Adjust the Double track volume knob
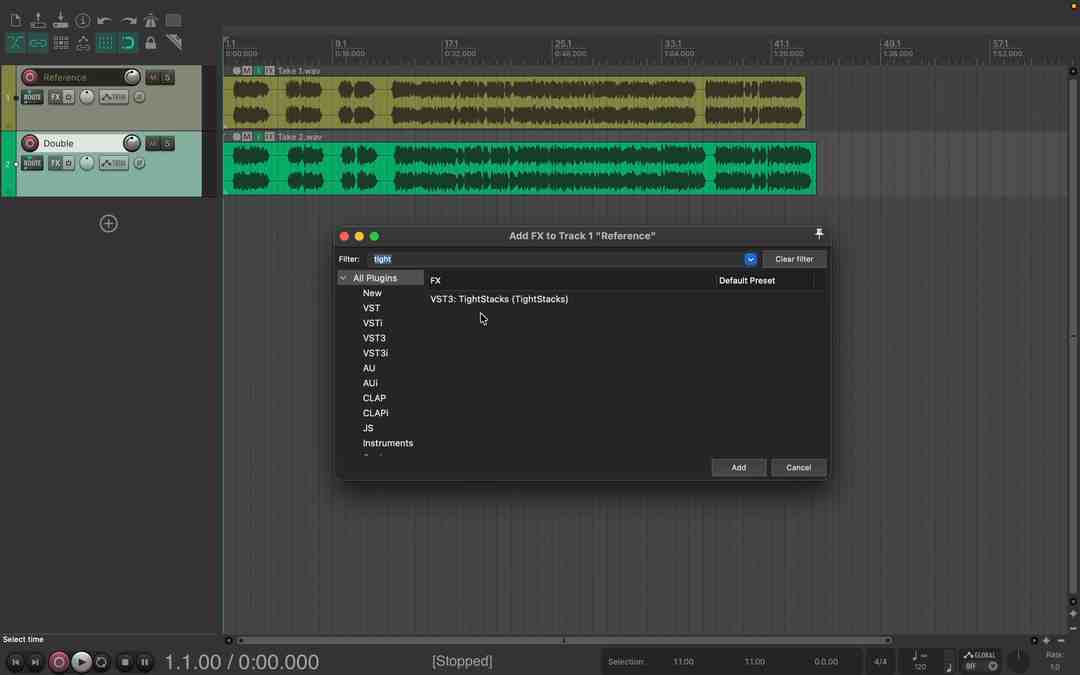 [x=132, y=143]
